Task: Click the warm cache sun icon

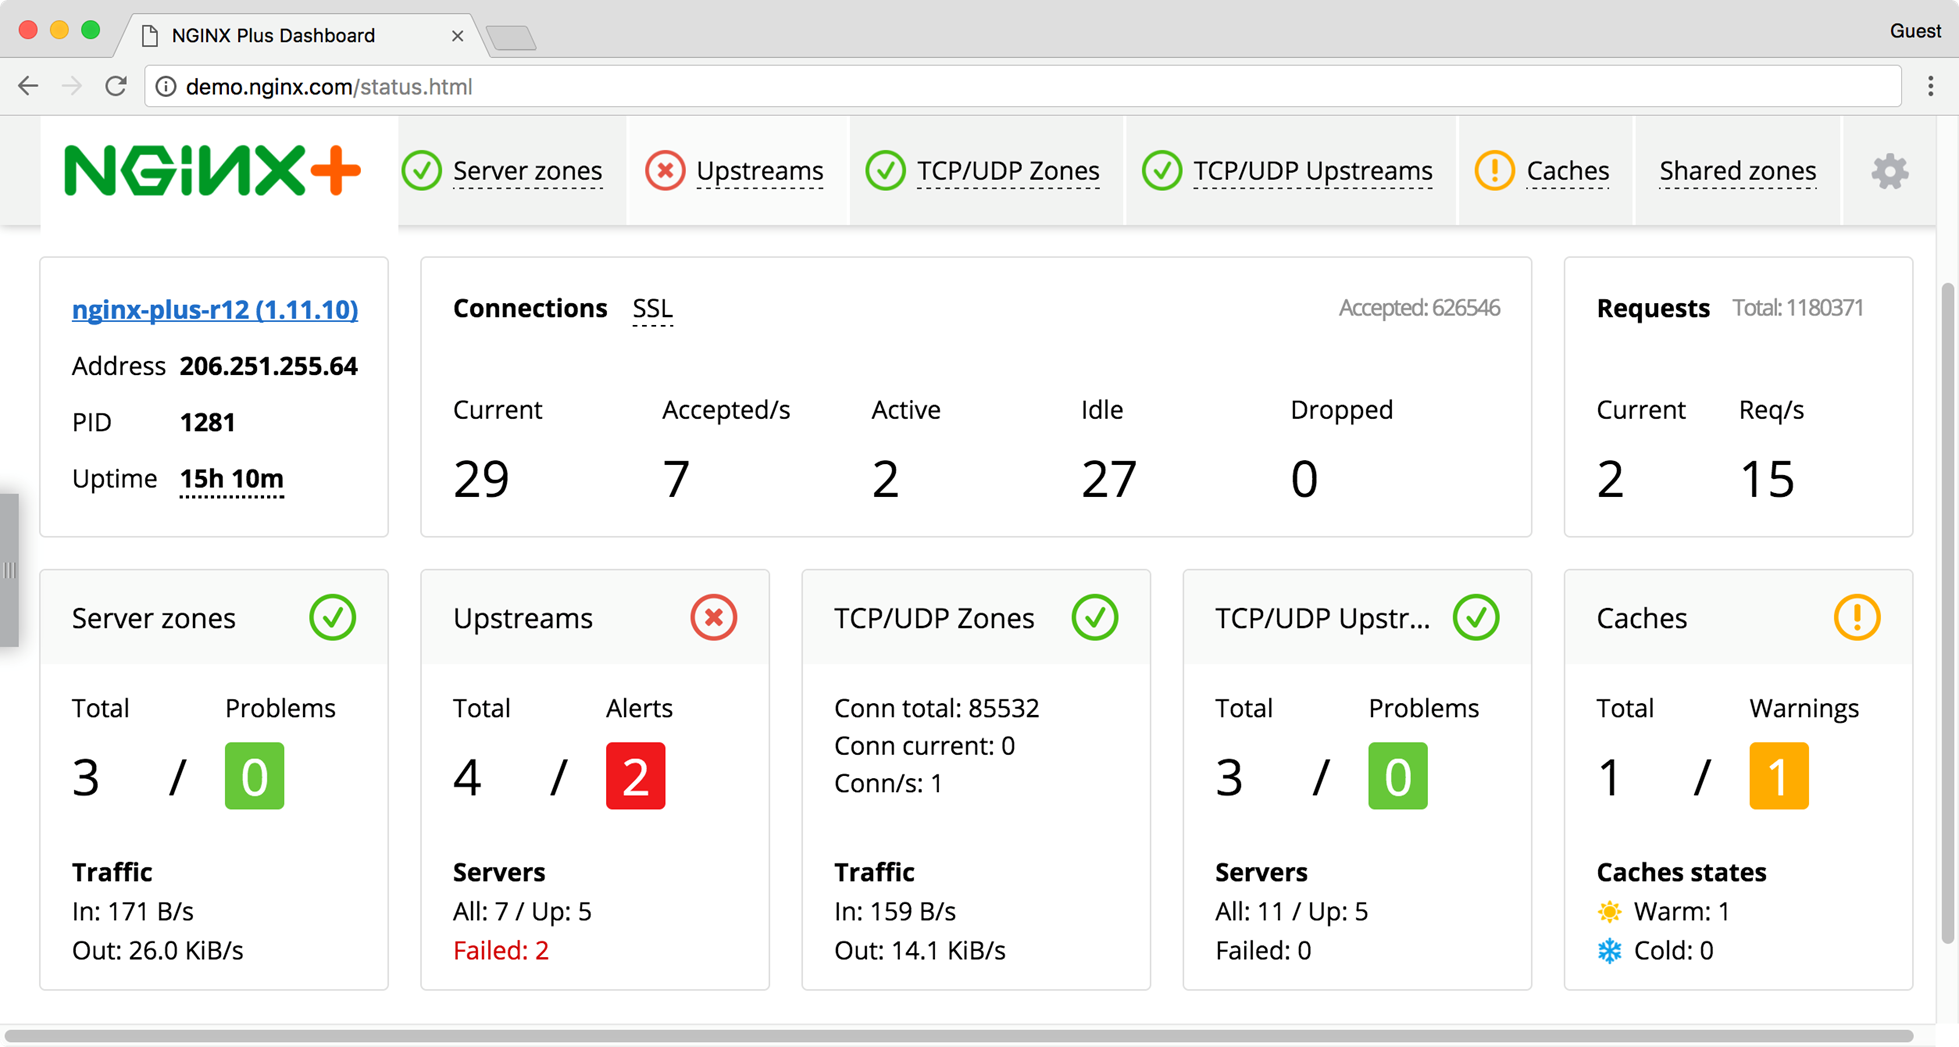Action: coord(1609,912)
